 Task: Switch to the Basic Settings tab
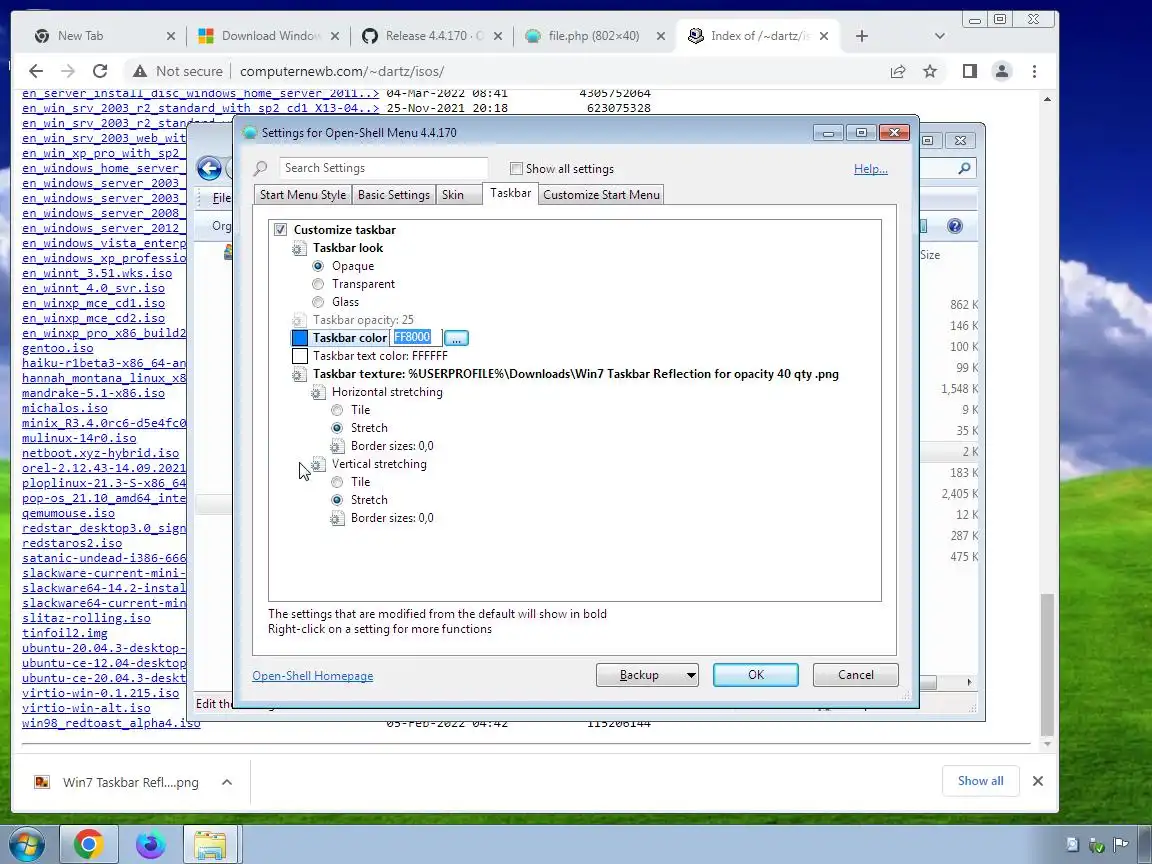pos(393,195)
